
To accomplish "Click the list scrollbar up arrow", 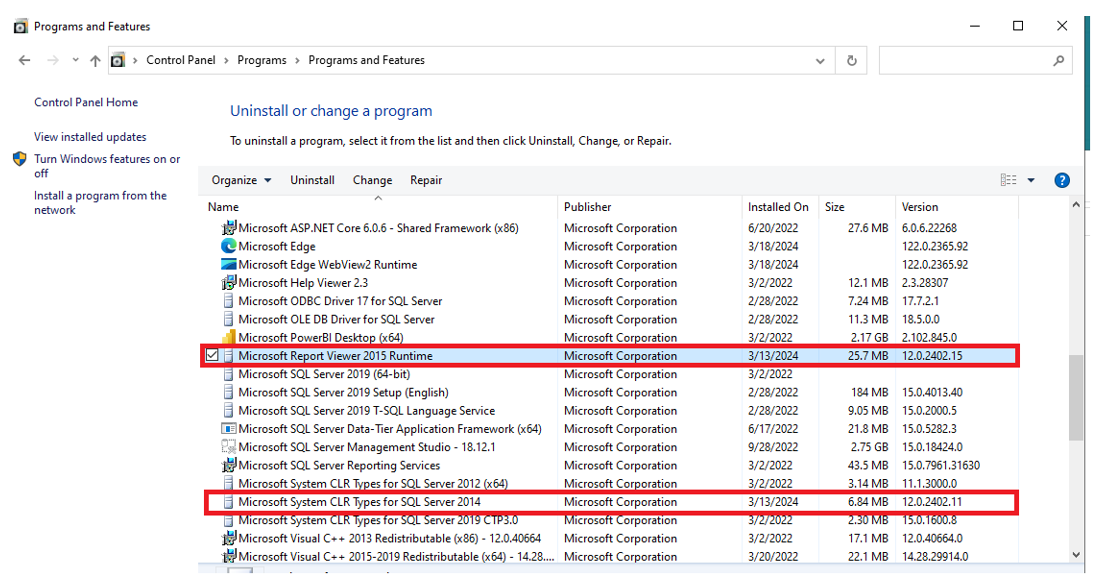I will 1076,205.
